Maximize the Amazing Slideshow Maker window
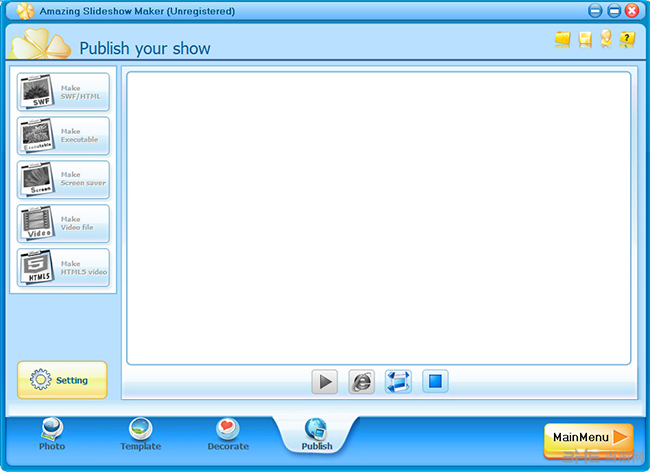This screenshot has height=472, width=650. coord(614,11)
